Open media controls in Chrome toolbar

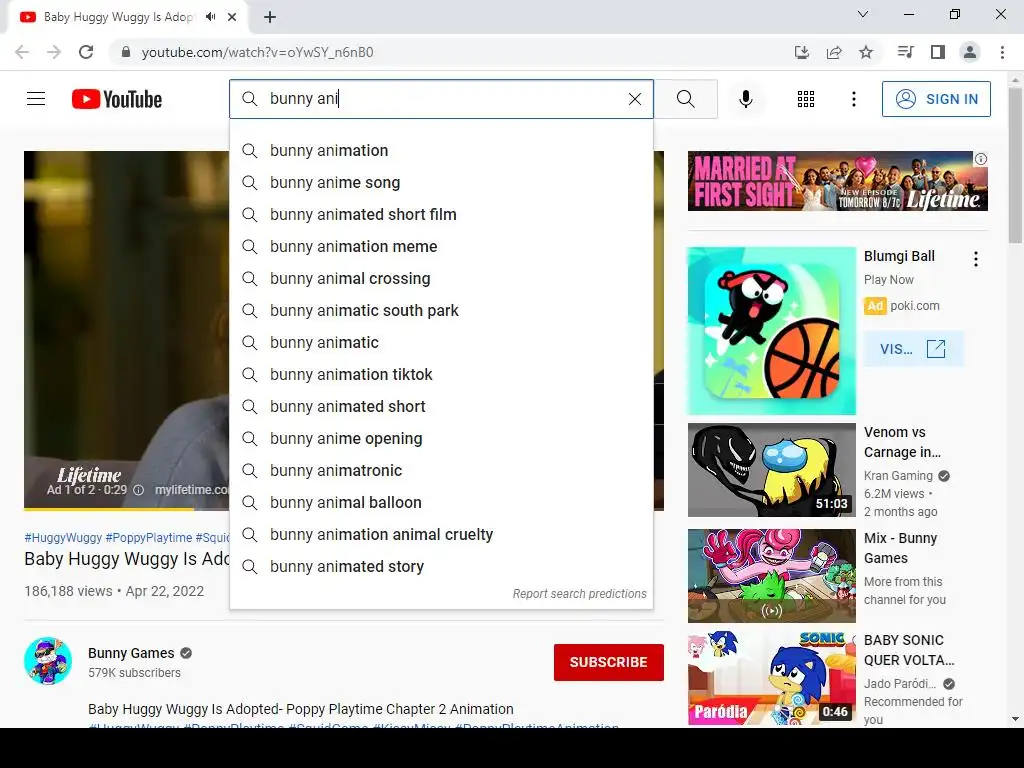tap(905, 52)
